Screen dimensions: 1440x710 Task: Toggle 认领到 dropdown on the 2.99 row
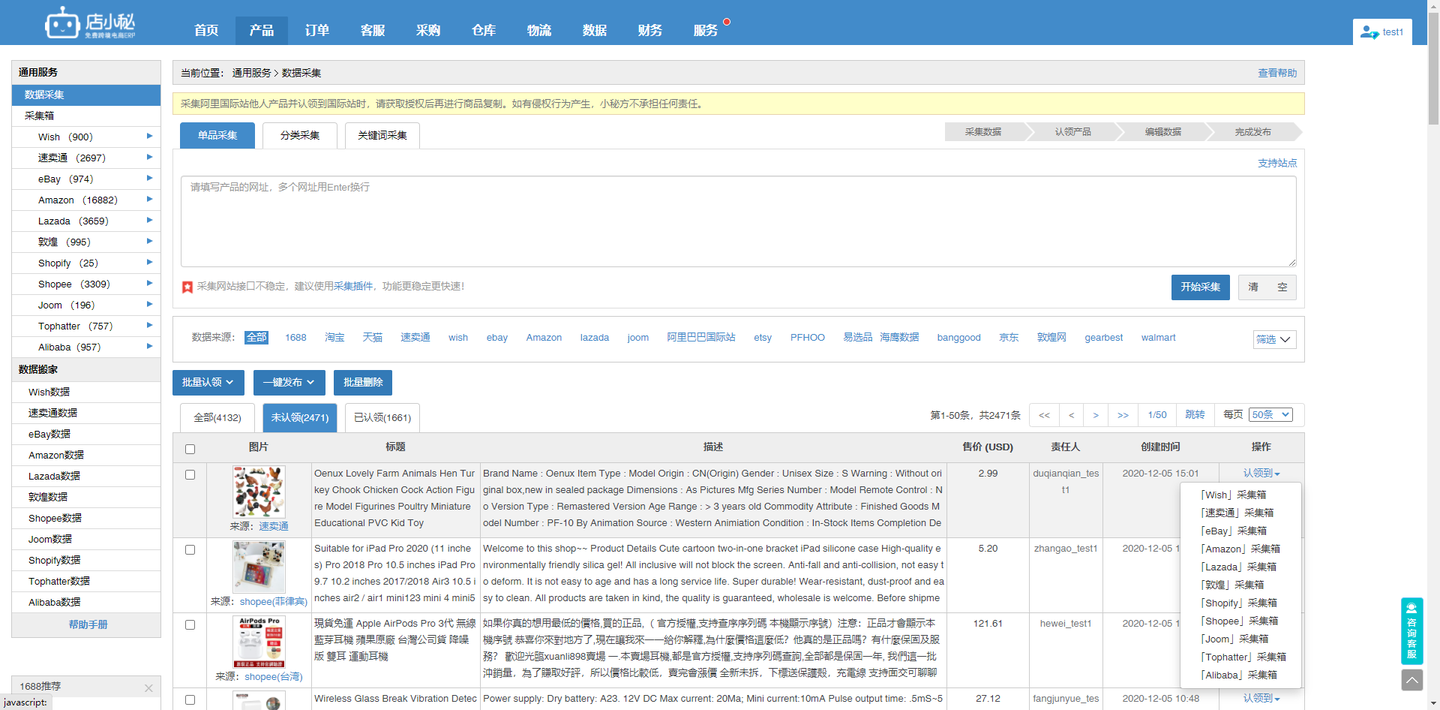click(1261, 473)
